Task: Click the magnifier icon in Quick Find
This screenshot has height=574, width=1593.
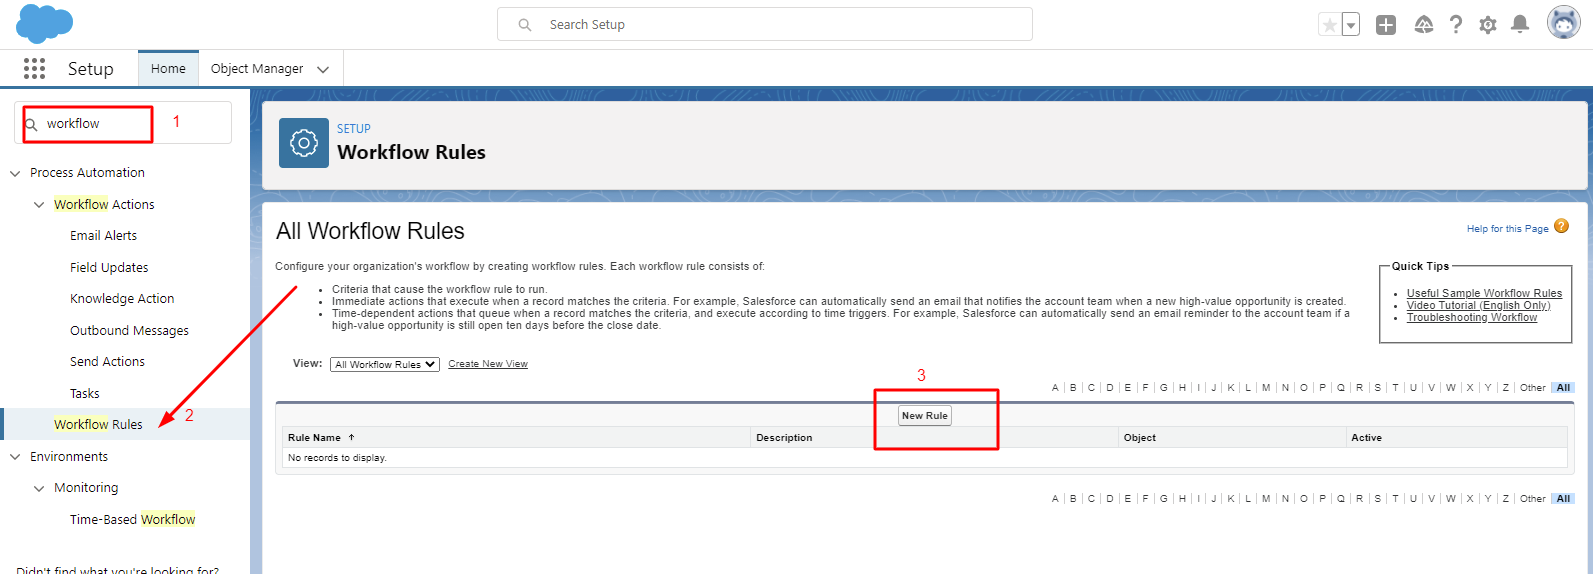Action: click(x=31, y=125)
